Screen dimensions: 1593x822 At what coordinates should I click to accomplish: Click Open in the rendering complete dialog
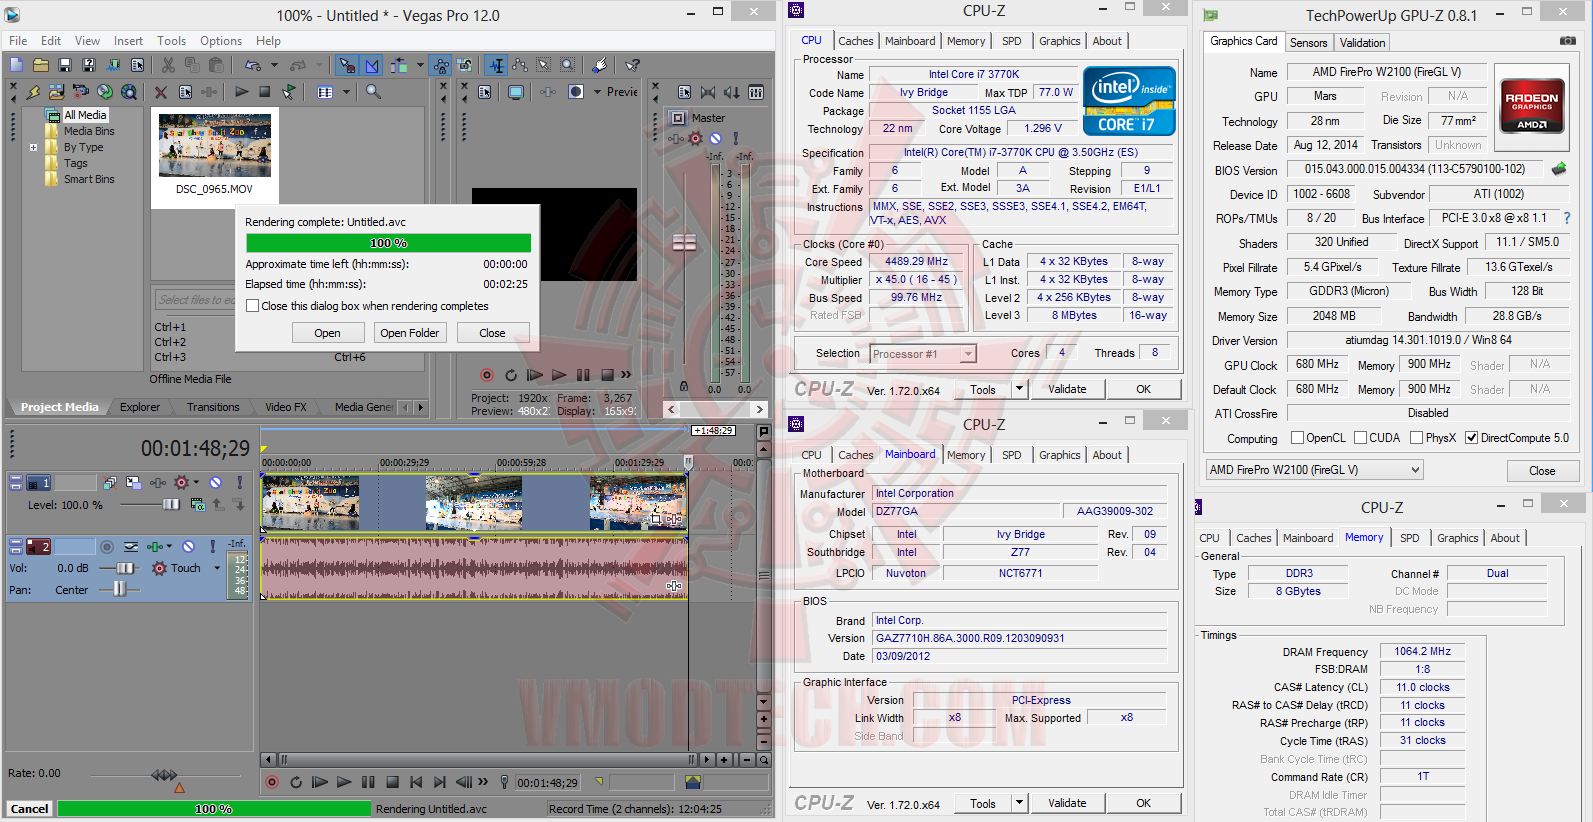(327, 333)
